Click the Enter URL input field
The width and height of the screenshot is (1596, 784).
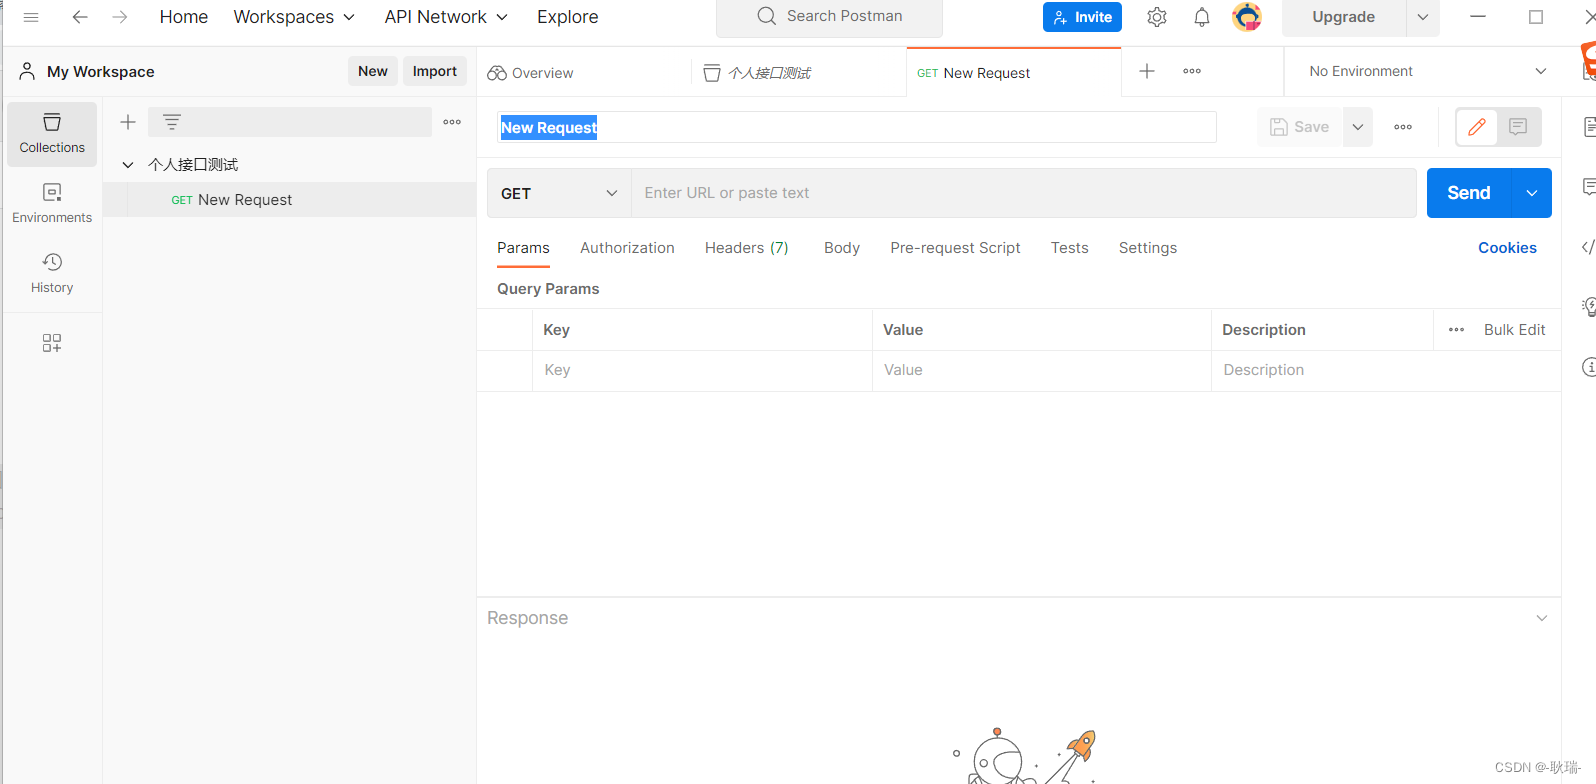pyautogui.click(x=1024, y=193)
